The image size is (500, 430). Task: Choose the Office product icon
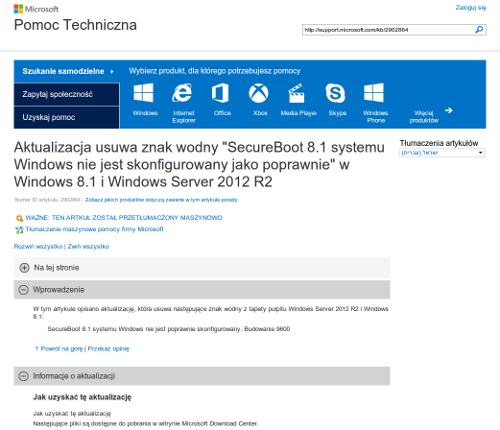tap(220, 93)
